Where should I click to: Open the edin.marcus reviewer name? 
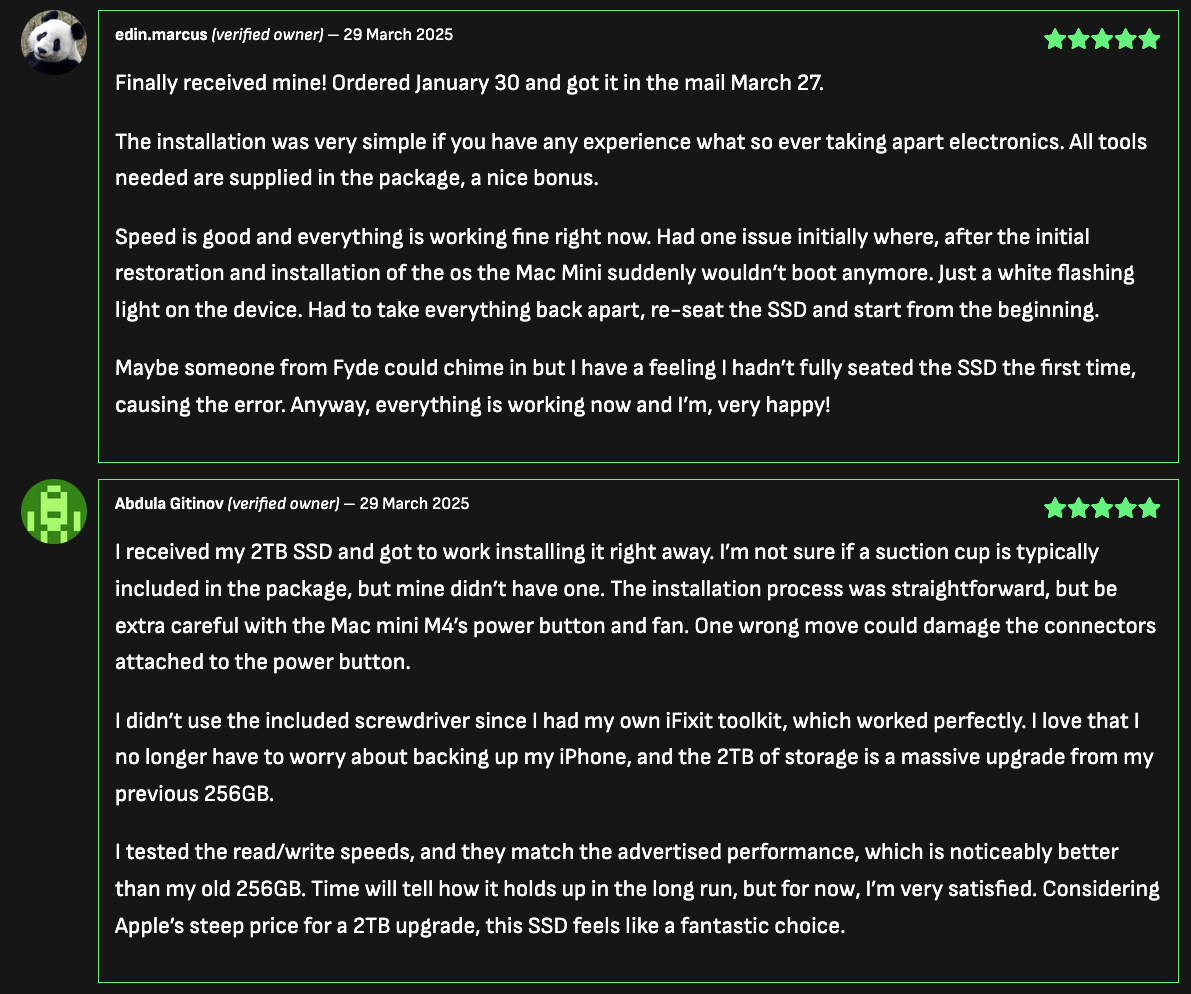161,35
